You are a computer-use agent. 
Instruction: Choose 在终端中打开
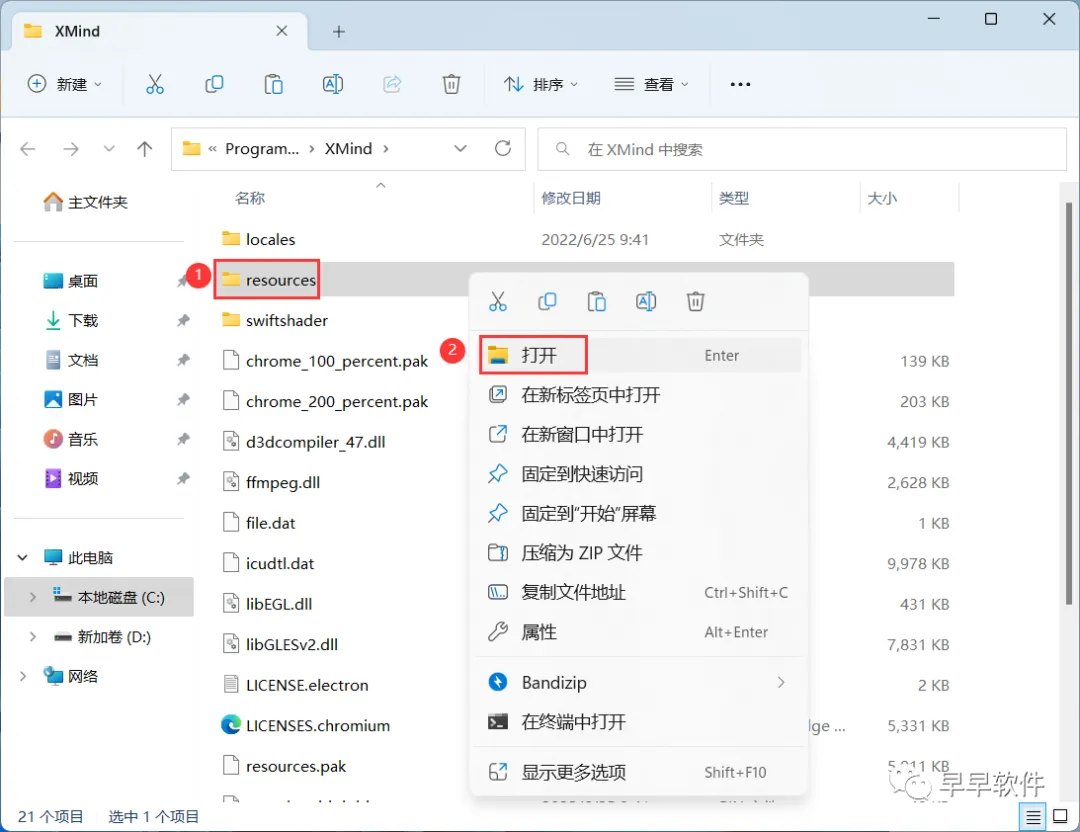[639, 722]
